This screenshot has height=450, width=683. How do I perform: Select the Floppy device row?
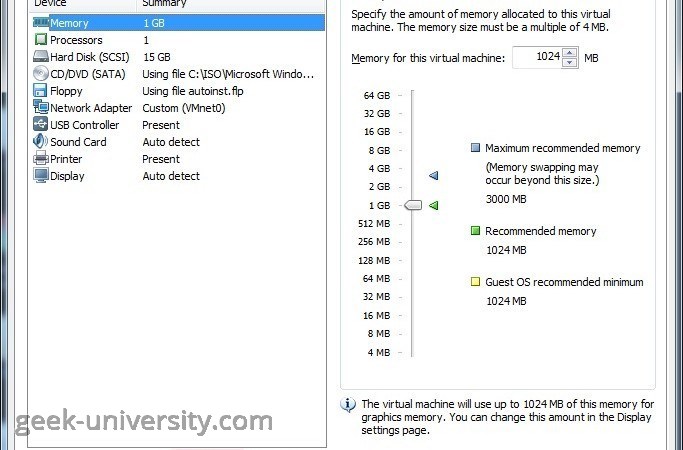(178, 91)
